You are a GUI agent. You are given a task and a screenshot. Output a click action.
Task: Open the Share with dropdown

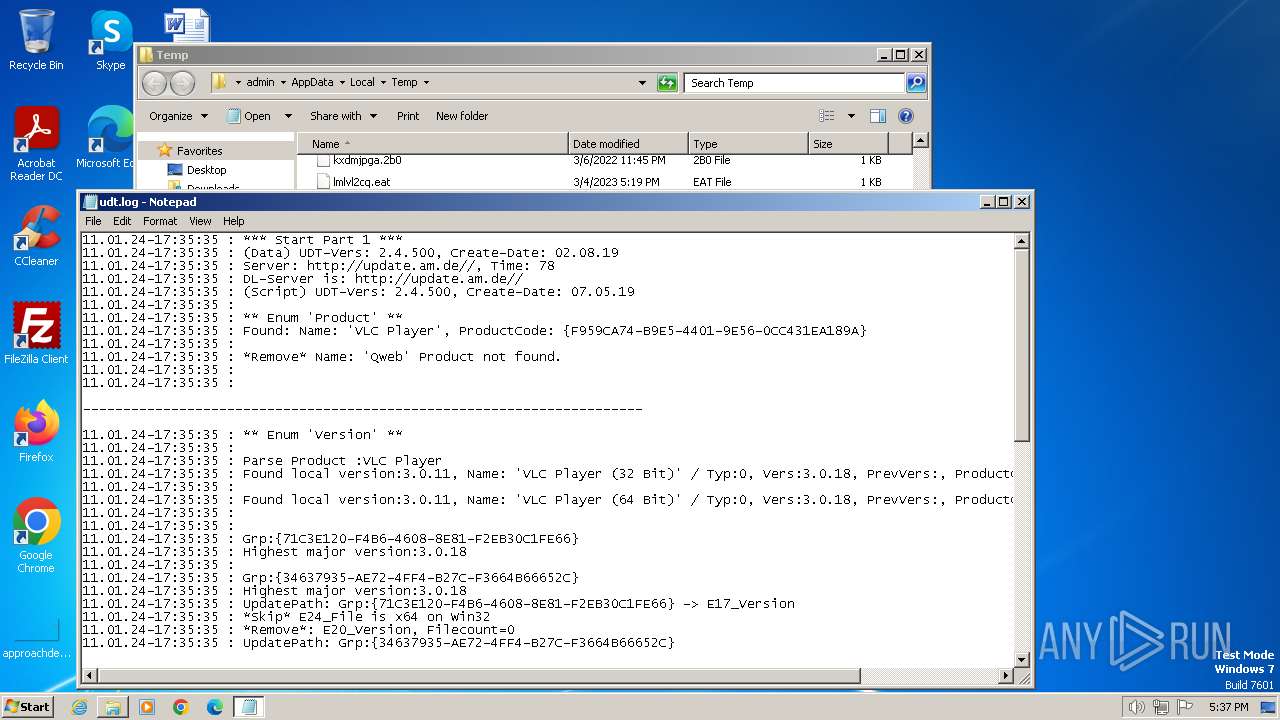(x=343, y=116)
